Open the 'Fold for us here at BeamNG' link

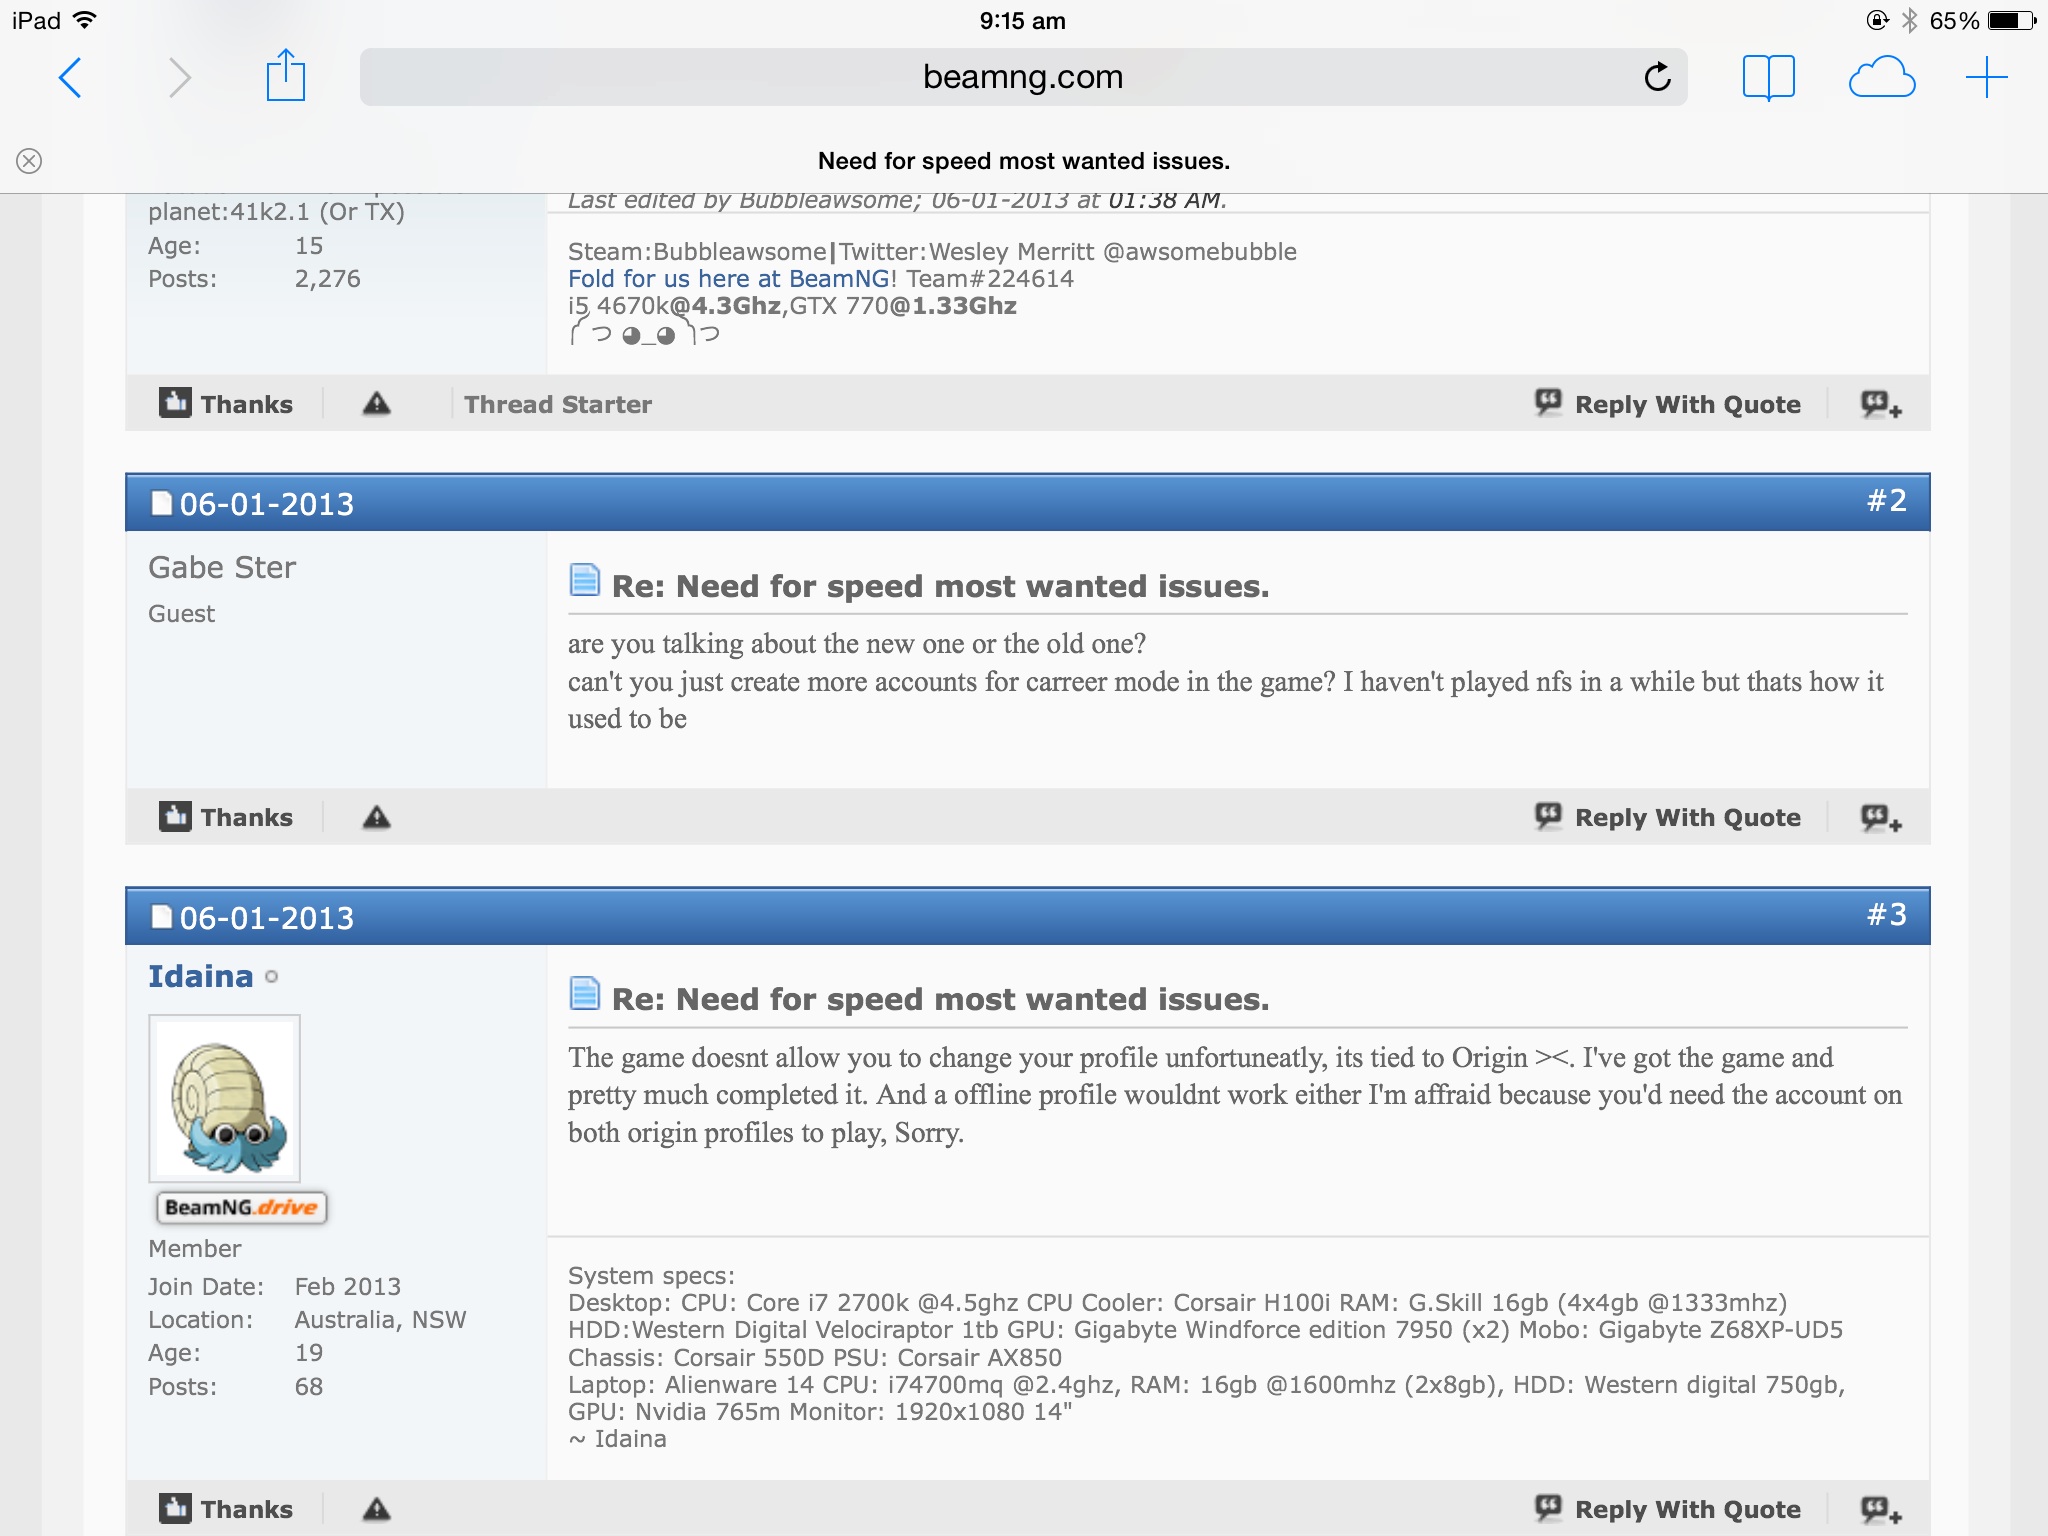[729, 279]
